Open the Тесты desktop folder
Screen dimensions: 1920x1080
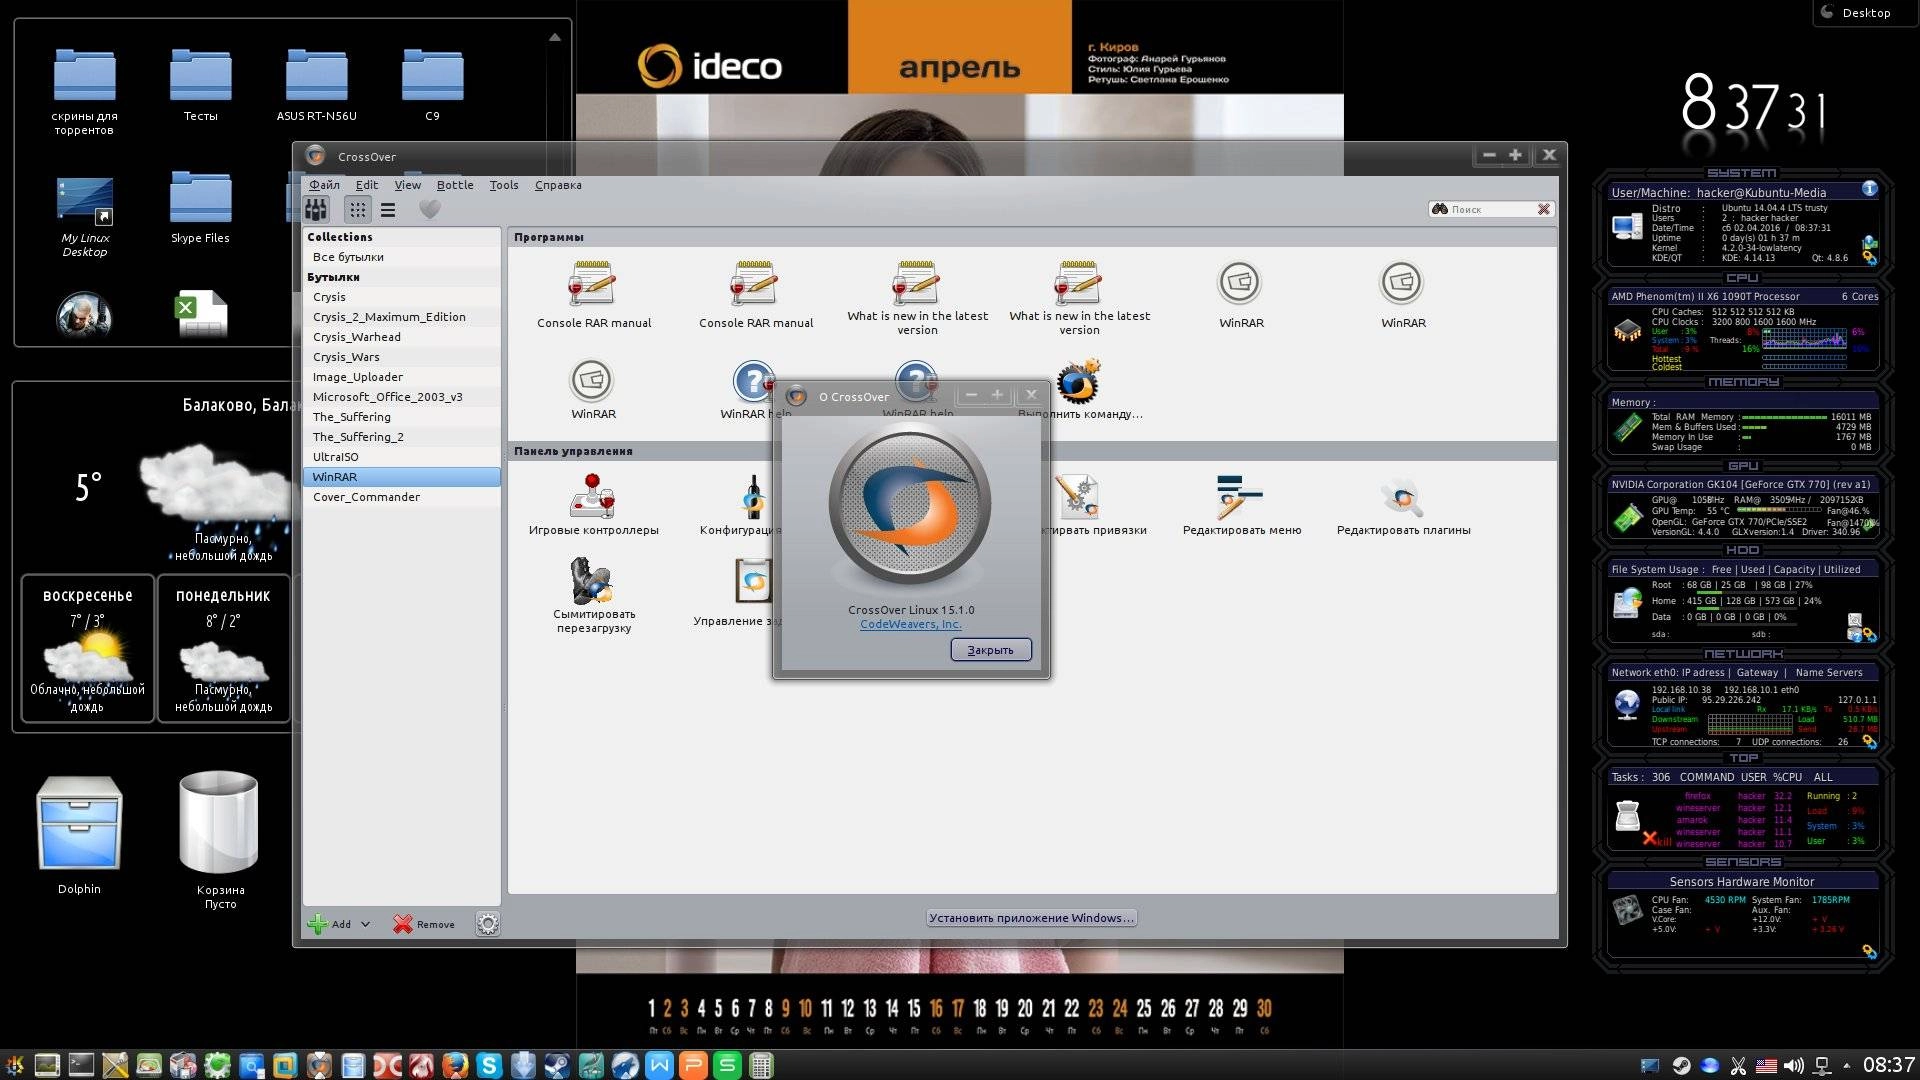[x=200, y=85]
